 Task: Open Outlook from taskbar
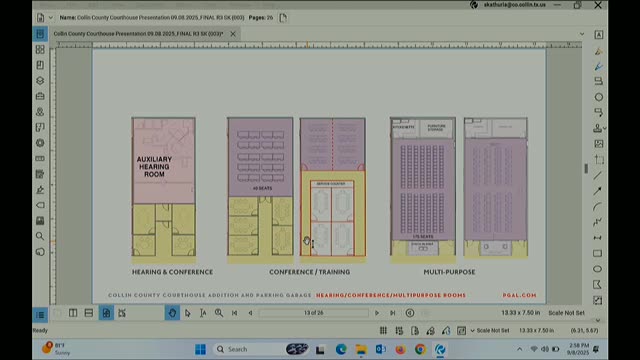(x=380, y=349)
